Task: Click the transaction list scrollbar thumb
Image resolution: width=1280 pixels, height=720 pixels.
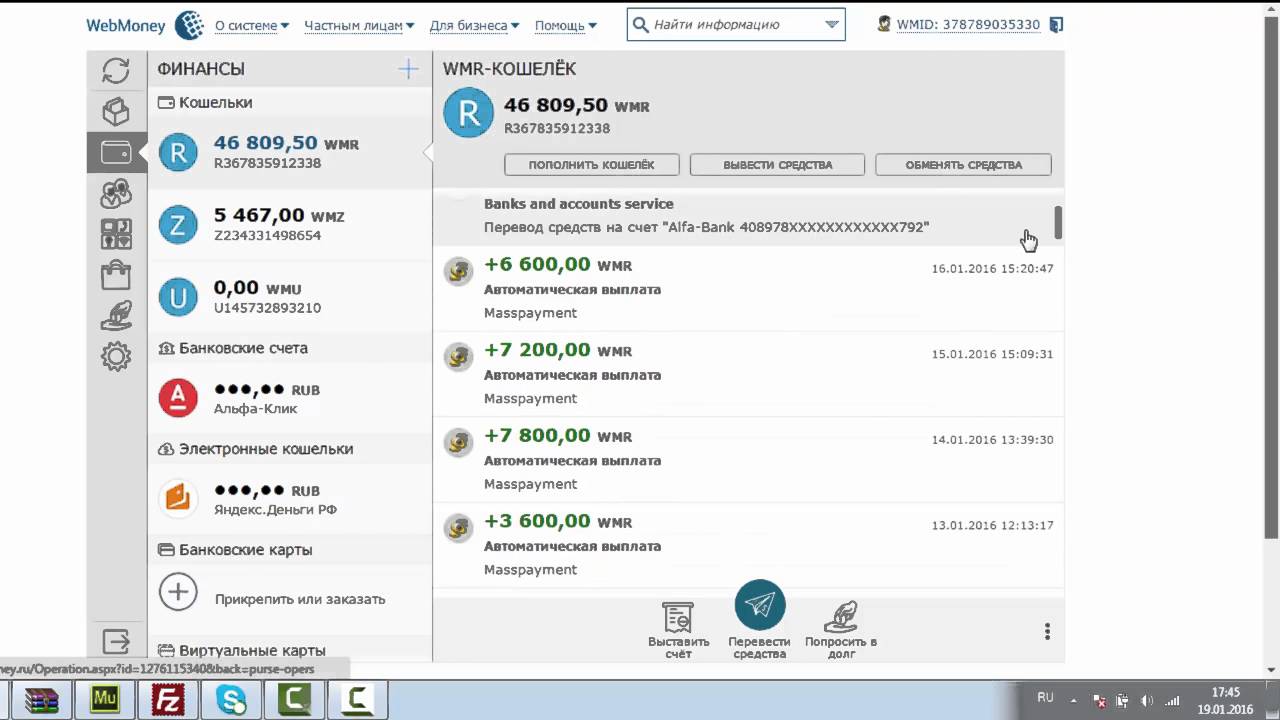Action: pos(1058,222)
